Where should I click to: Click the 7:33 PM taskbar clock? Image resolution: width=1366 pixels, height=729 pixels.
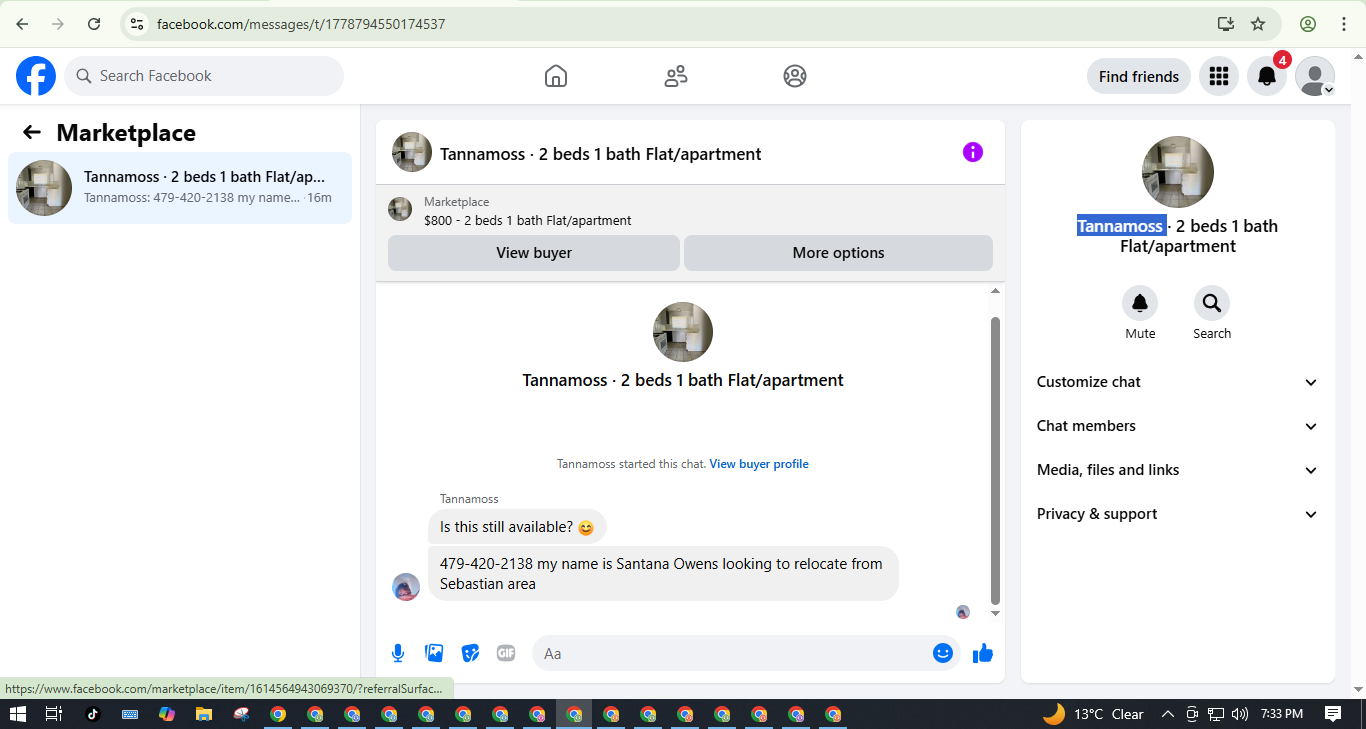click(1282, 714)
